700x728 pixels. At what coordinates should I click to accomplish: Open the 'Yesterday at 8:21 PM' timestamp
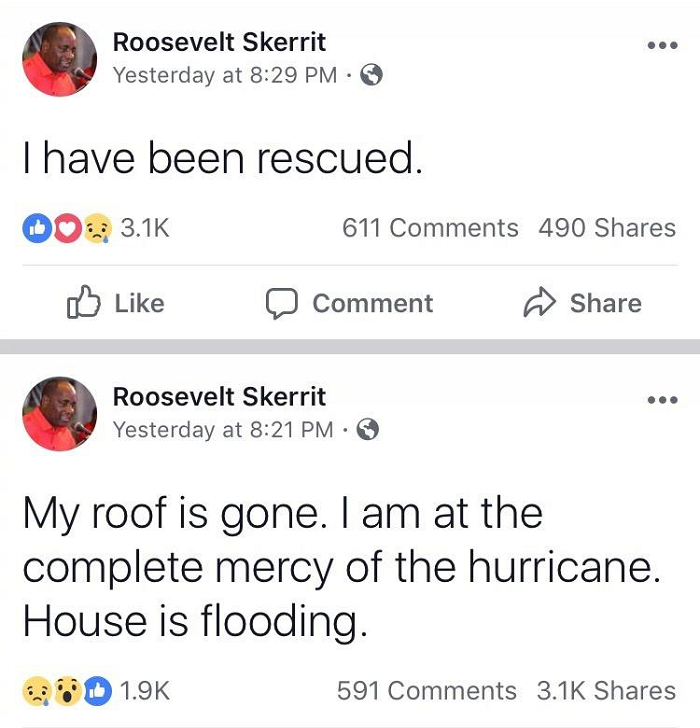223,429
